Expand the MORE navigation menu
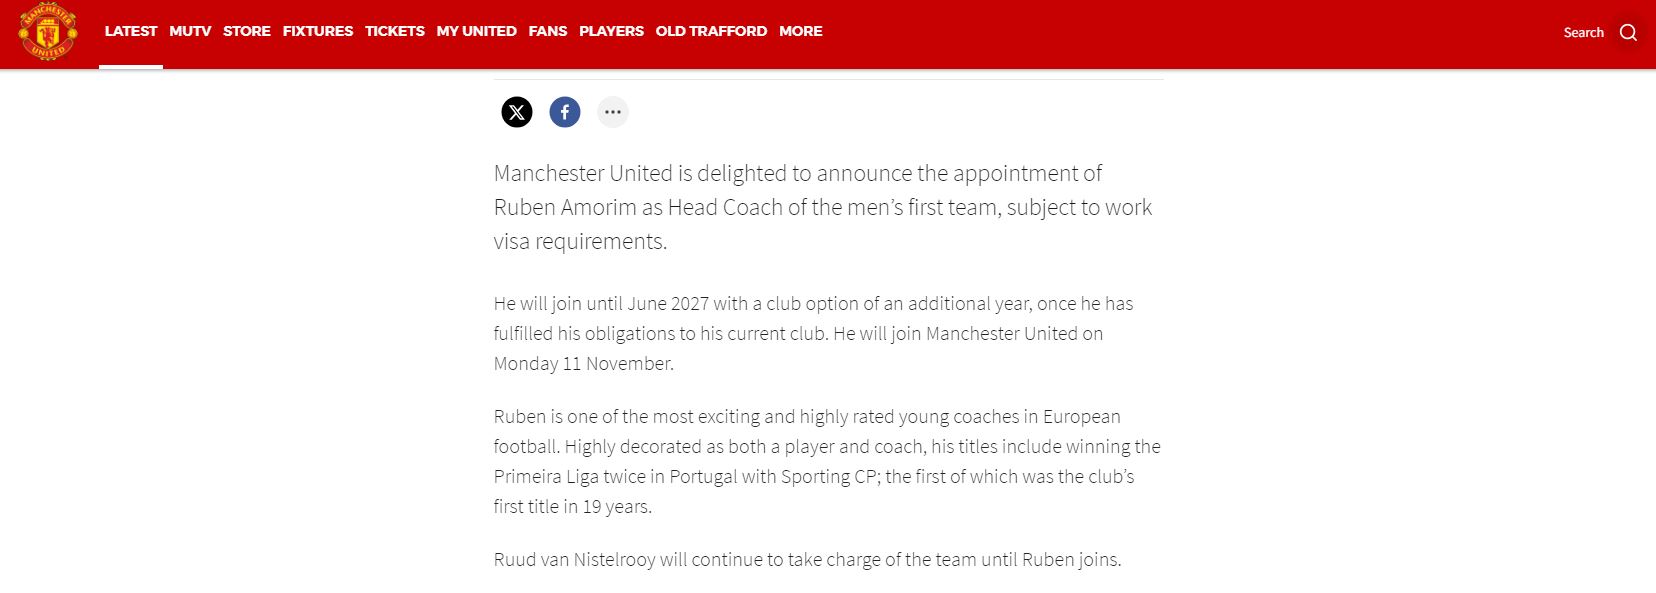1656x593 pixels. pyautogui.click(x=801, y=31)
